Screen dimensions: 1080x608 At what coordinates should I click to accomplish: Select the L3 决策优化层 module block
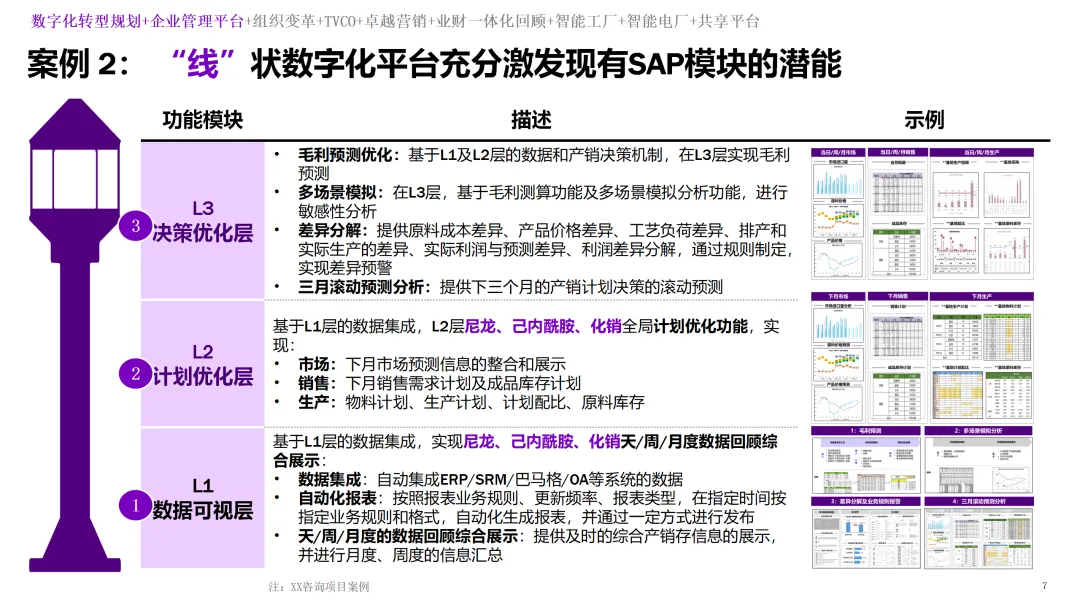(202, 220)
